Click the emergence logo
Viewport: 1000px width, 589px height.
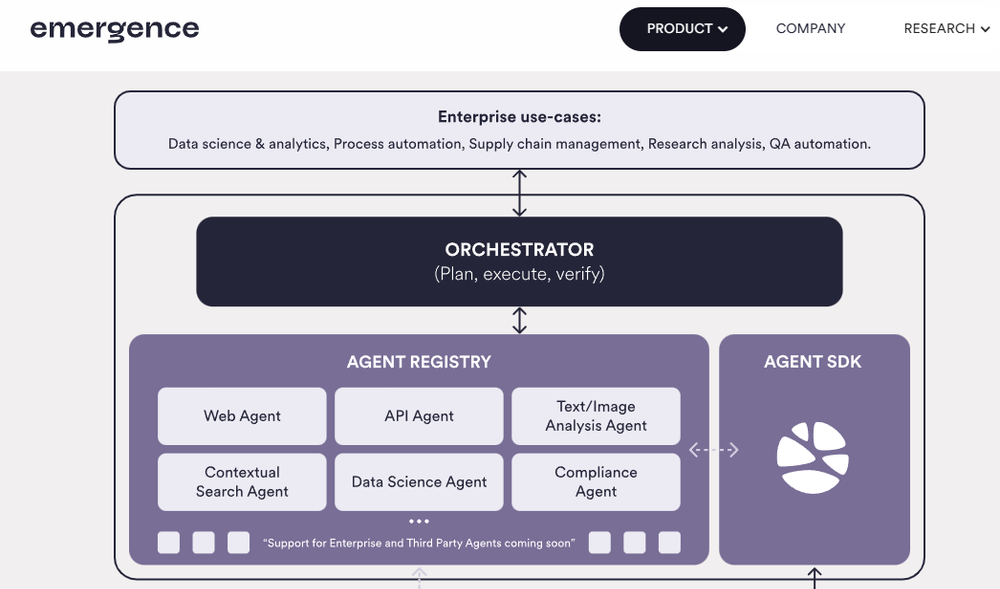click(114, 29)
